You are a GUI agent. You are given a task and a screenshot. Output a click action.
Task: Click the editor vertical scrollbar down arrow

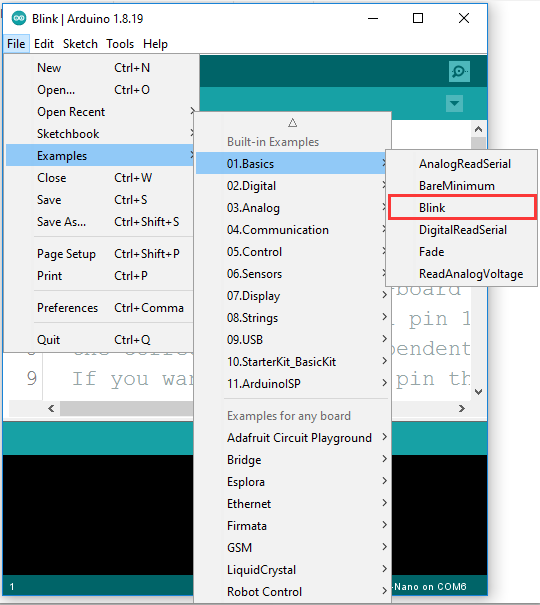pyautogui.click(x=478, y=392)
